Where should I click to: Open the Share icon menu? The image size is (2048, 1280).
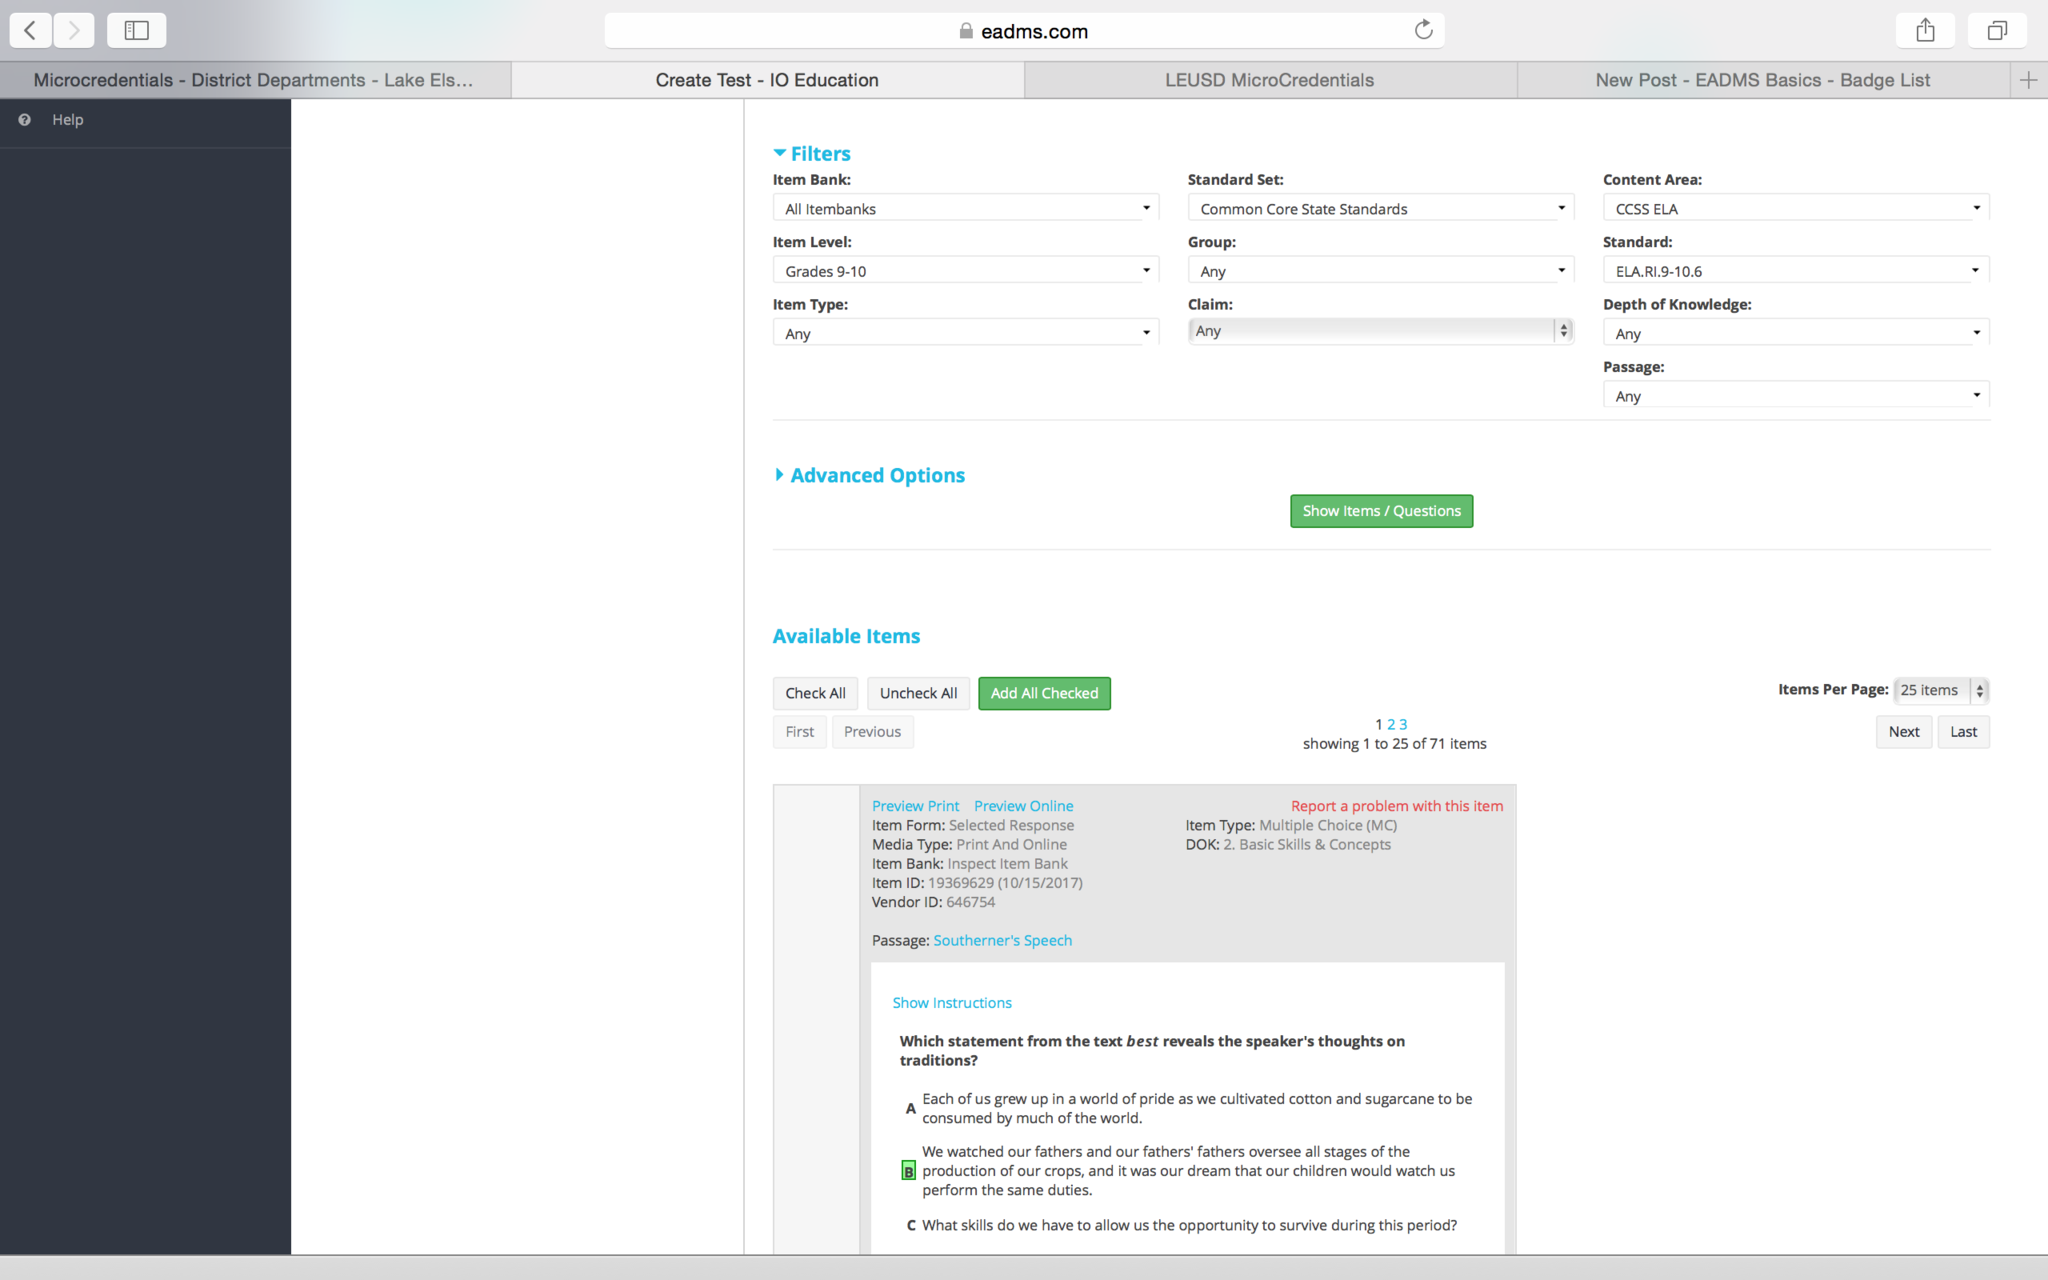[x=1925, y=30]
